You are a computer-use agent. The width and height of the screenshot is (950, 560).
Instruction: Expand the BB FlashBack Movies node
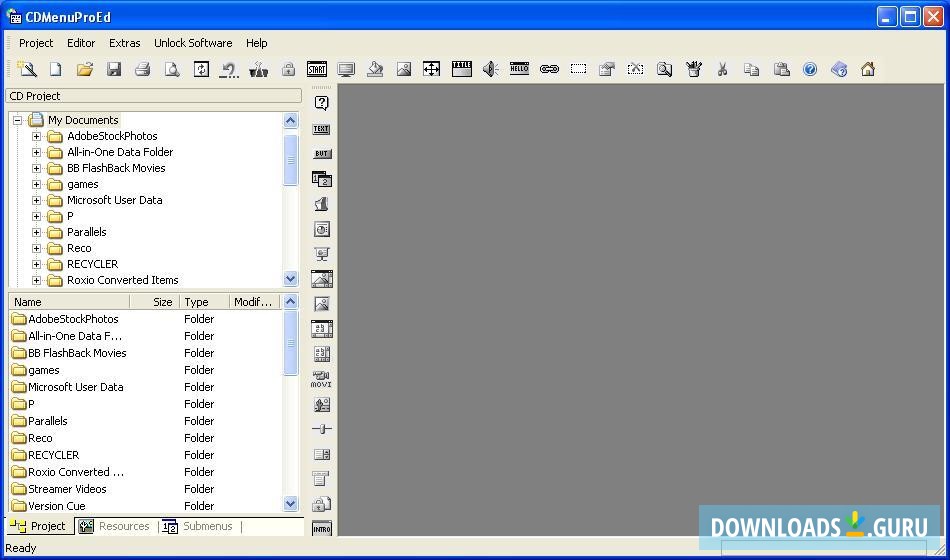(36, 168)
